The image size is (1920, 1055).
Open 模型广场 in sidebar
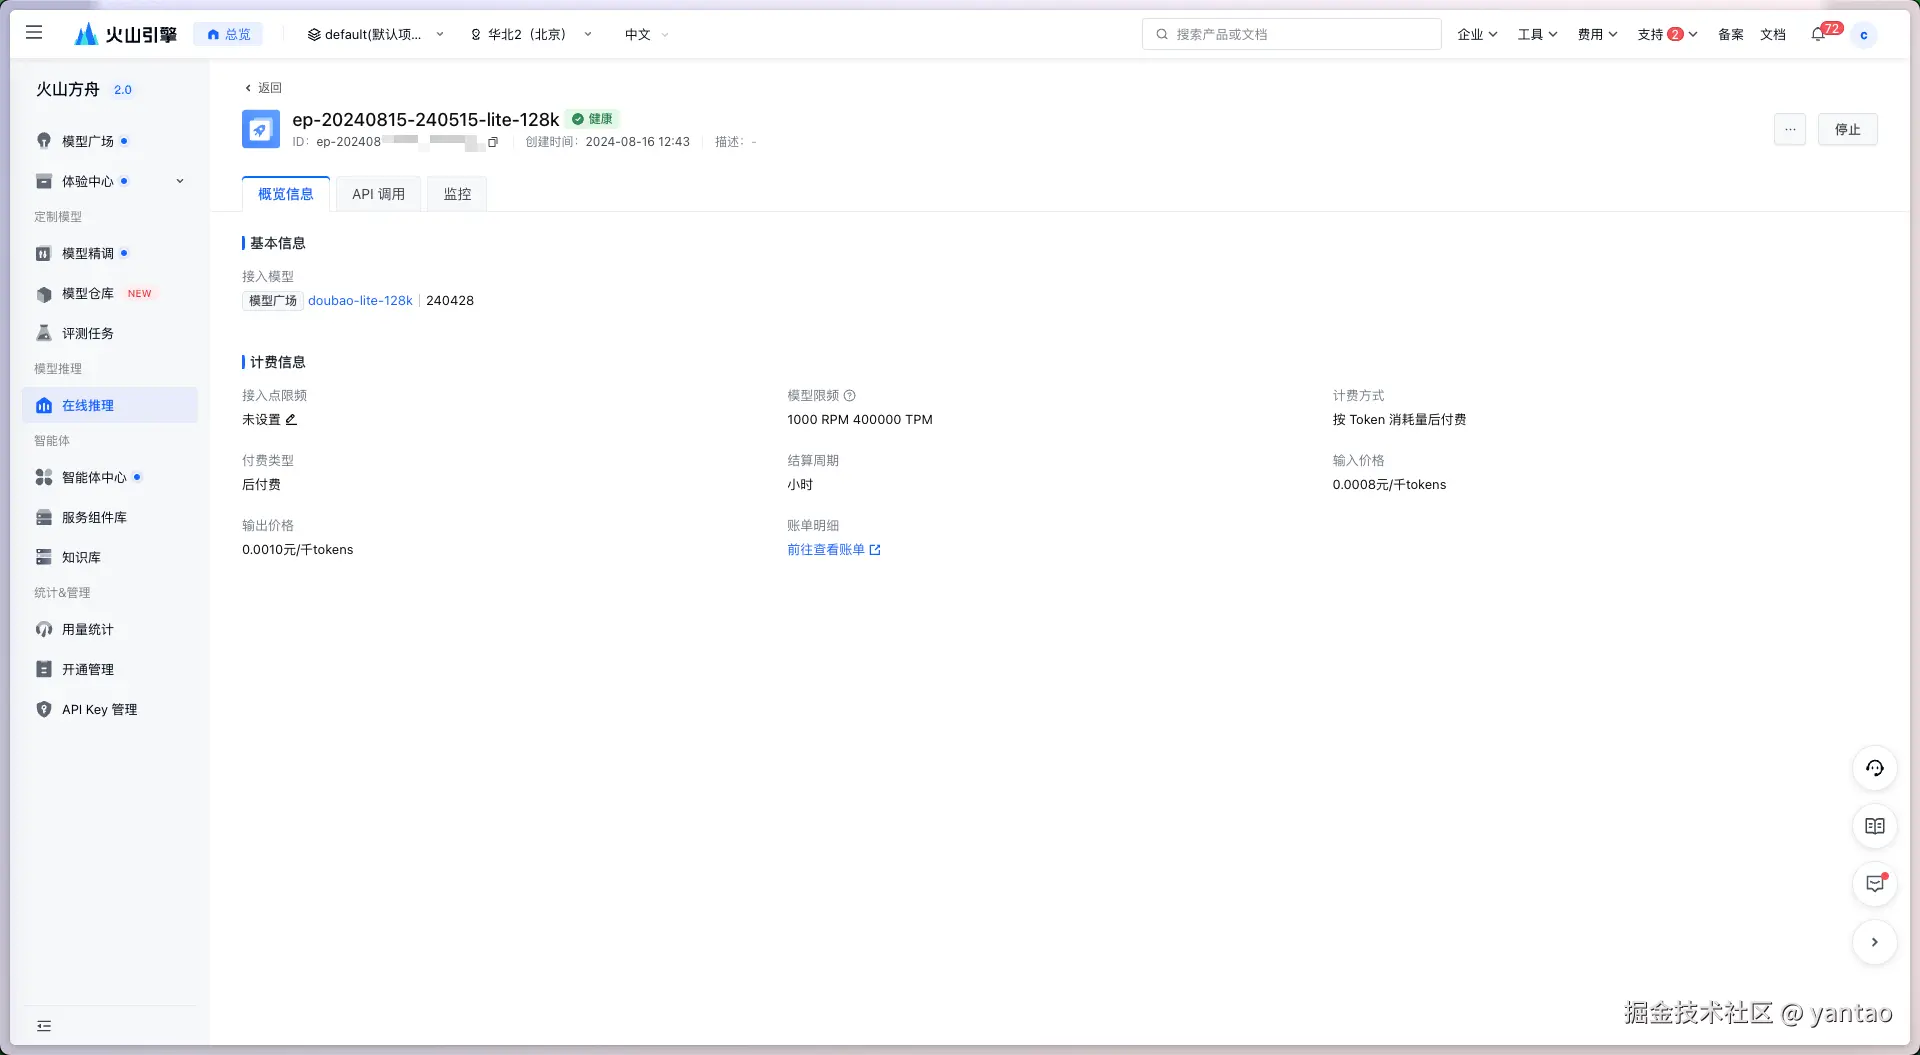point(110,141)
